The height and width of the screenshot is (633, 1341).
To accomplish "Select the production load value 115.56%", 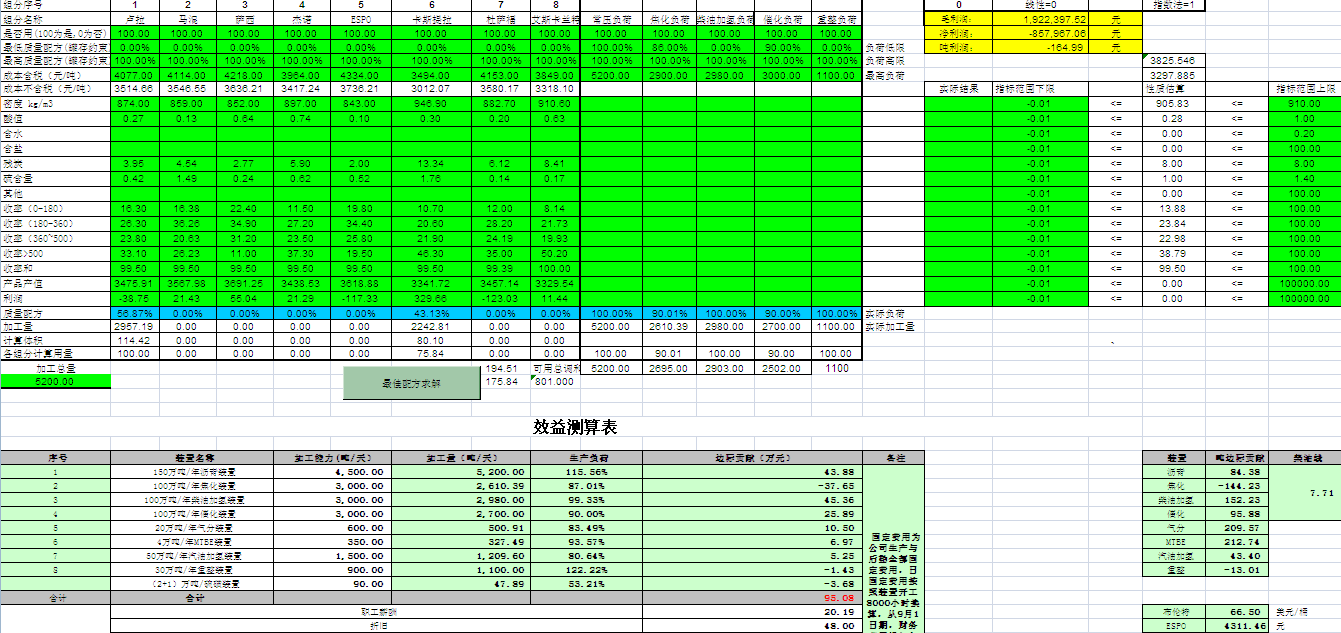I will pyautogui.click(x=586, y=472).
